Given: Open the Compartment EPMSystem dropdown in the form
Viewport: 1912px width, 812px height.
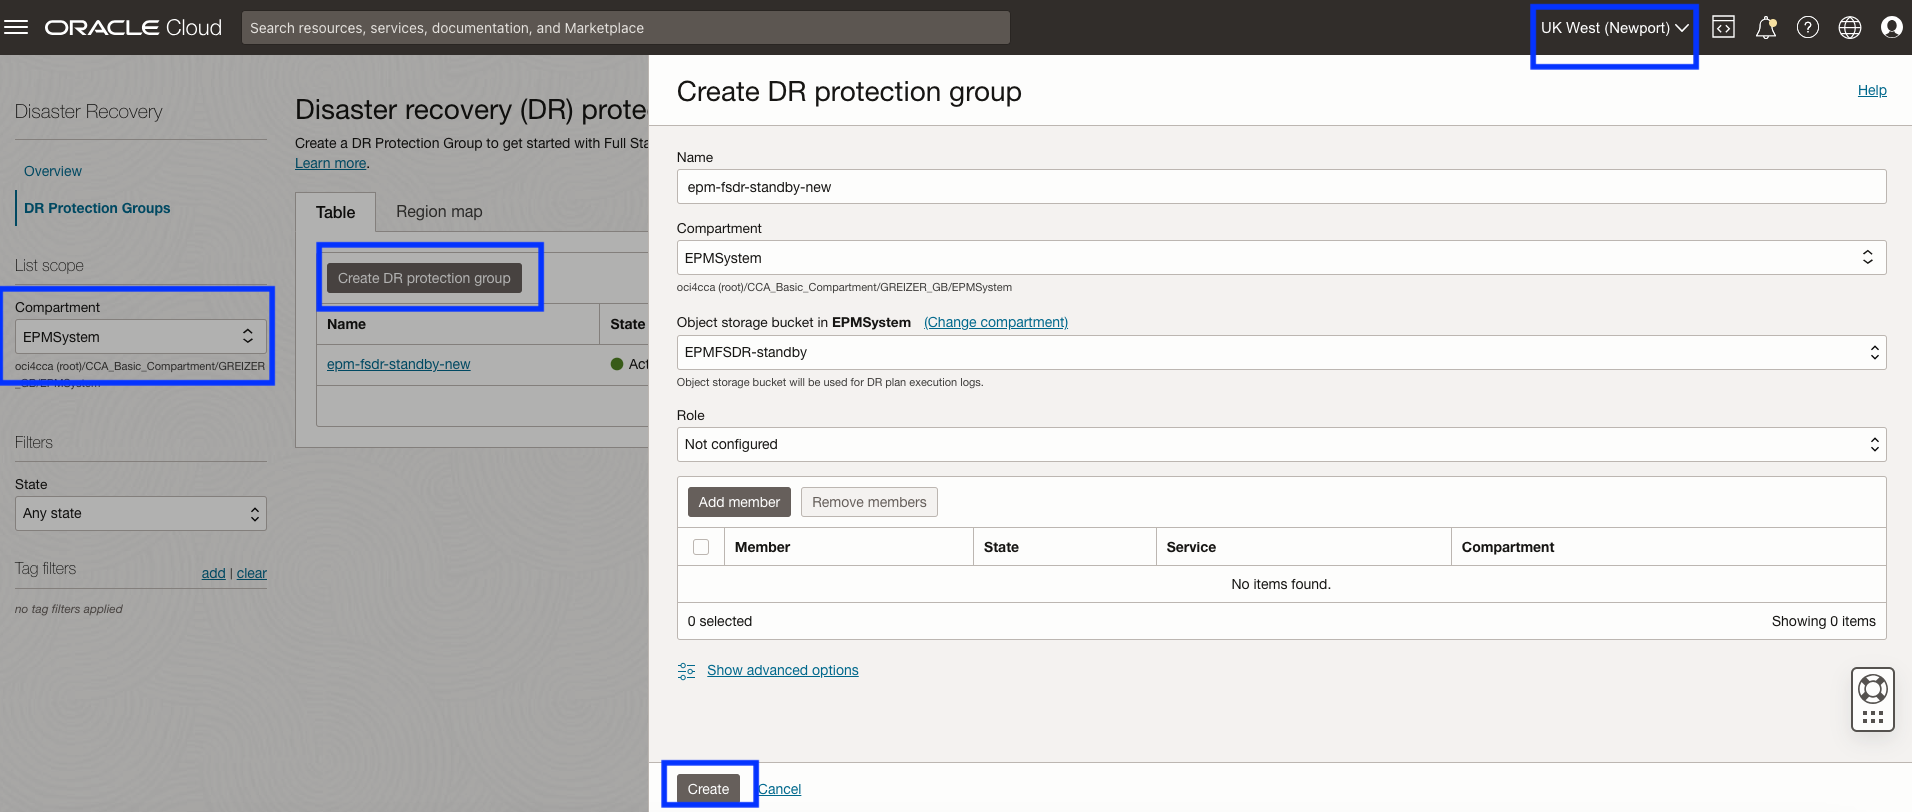Looking at the screenshot, I should click(x=1281, y=257).
